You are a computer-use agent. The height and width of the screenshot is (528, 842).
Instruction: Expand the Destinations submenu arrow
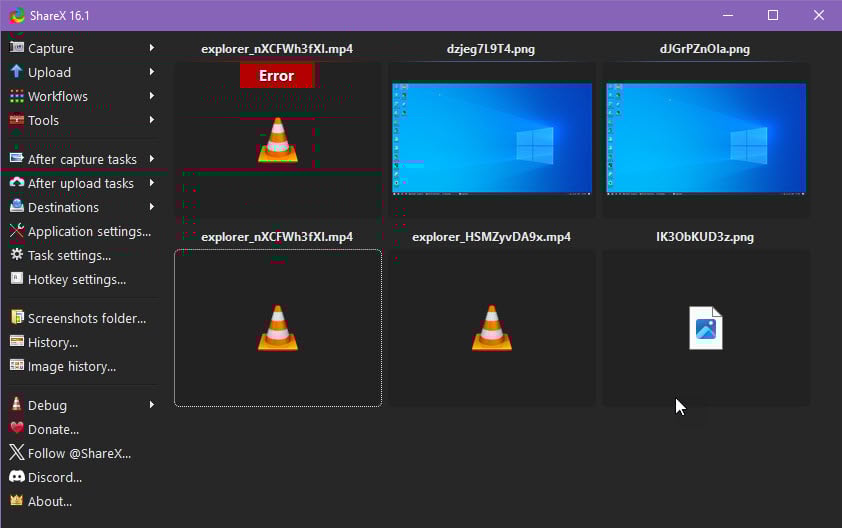click(152, 207)
